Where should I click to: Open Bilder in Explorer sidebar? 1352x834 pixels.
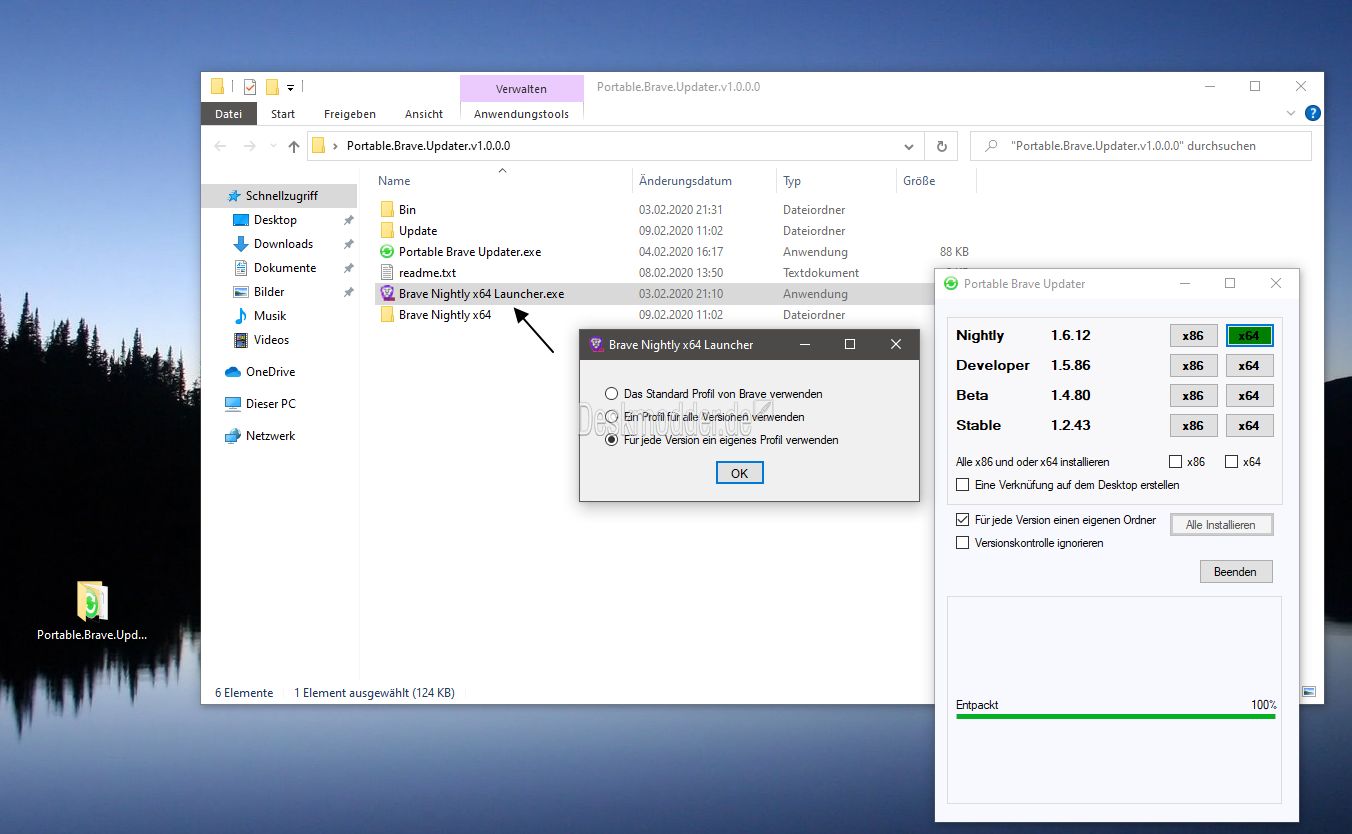click(x=269, y=292)
